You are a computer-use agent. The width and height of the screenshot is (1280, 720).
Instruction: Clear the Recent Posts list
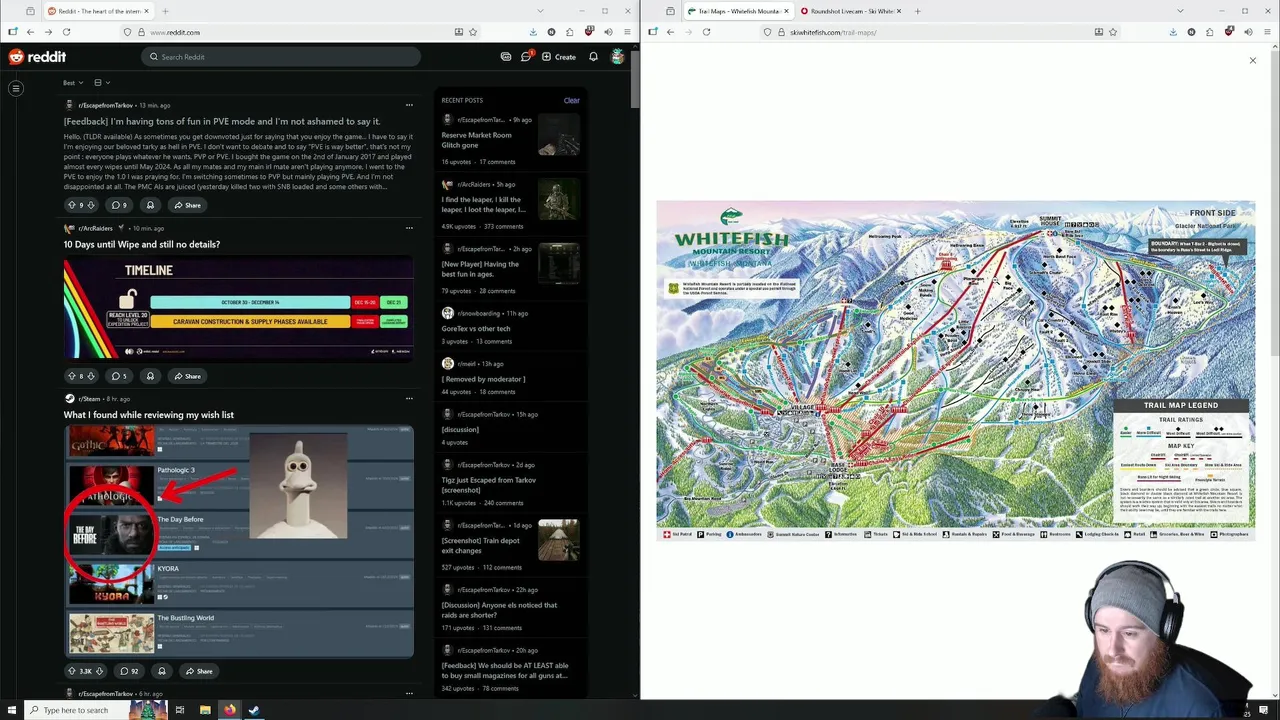coord(571,100)
